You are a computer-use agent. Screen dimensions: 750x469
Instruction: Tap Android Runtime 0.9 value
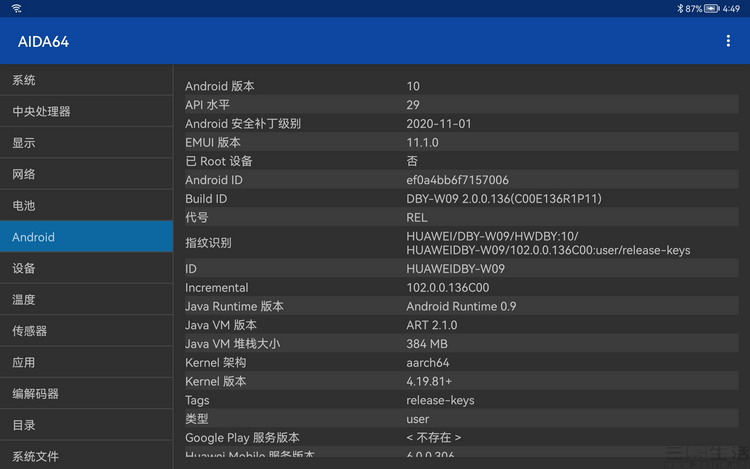[x=461, y=306]
